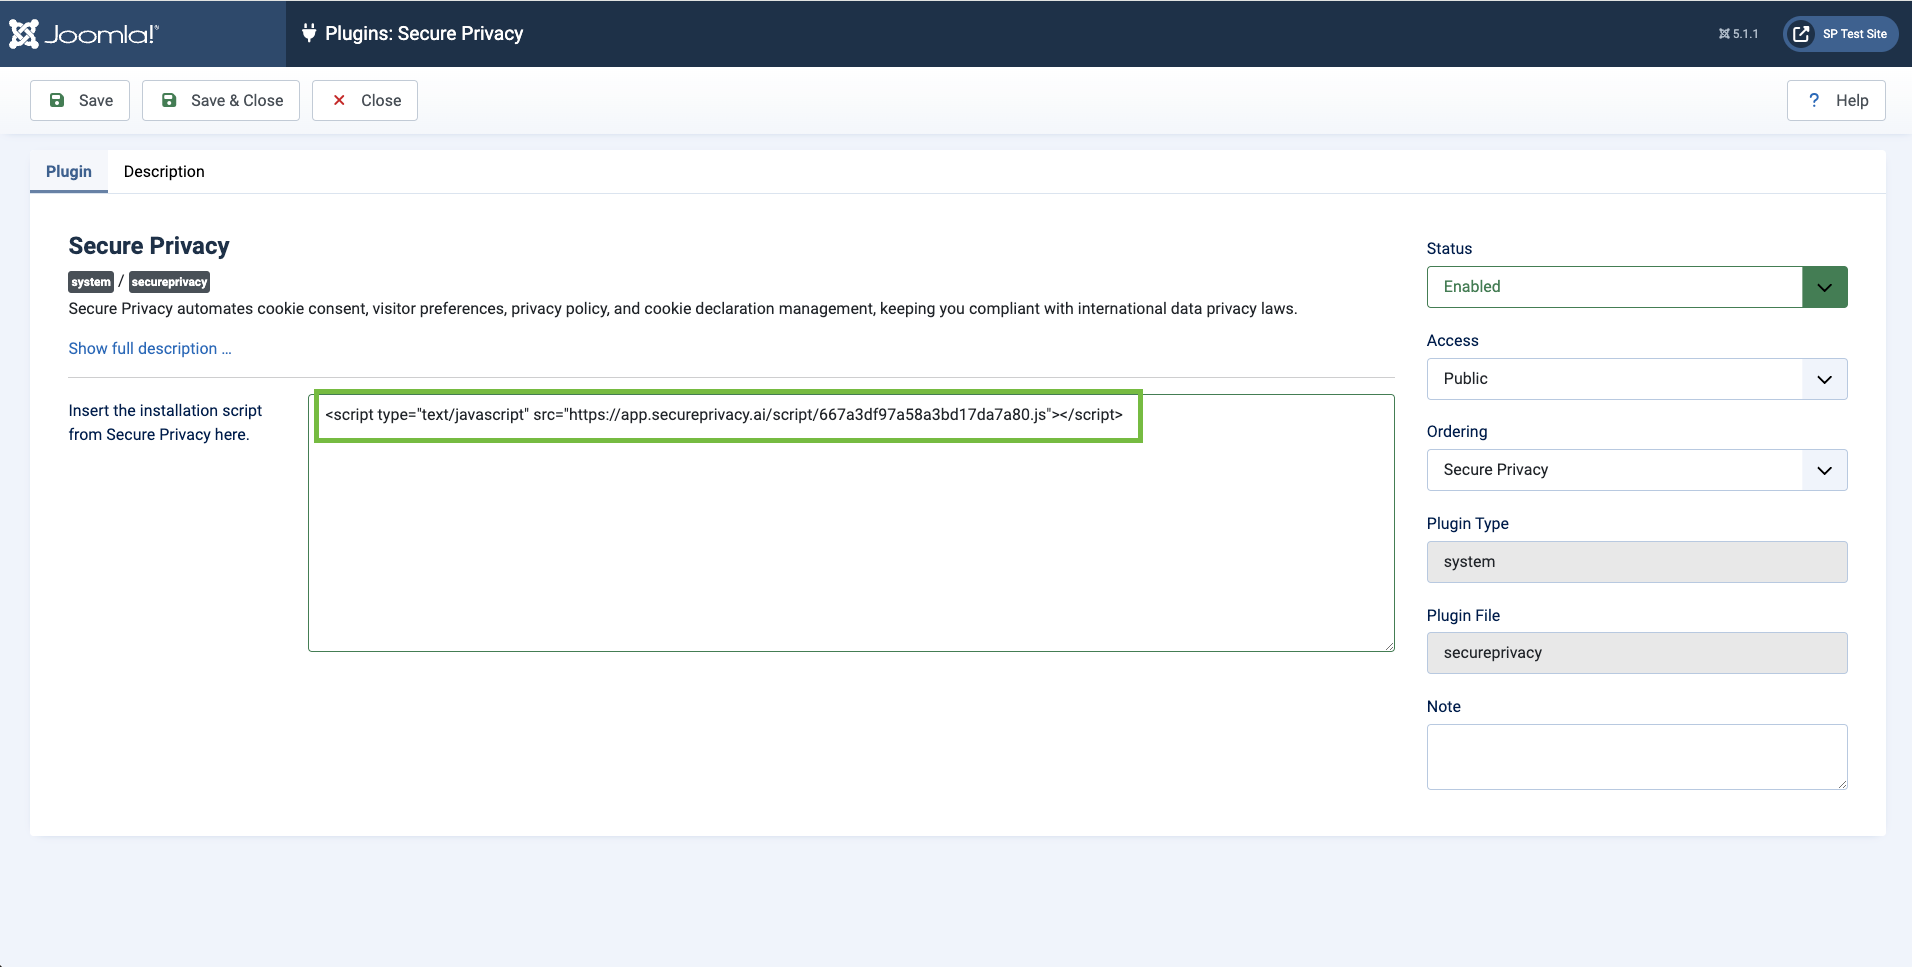This screenshot has height=967, width=1912.
Task: Click the Joomla version 5.1.1 indicator
Action: (1738, 34)
